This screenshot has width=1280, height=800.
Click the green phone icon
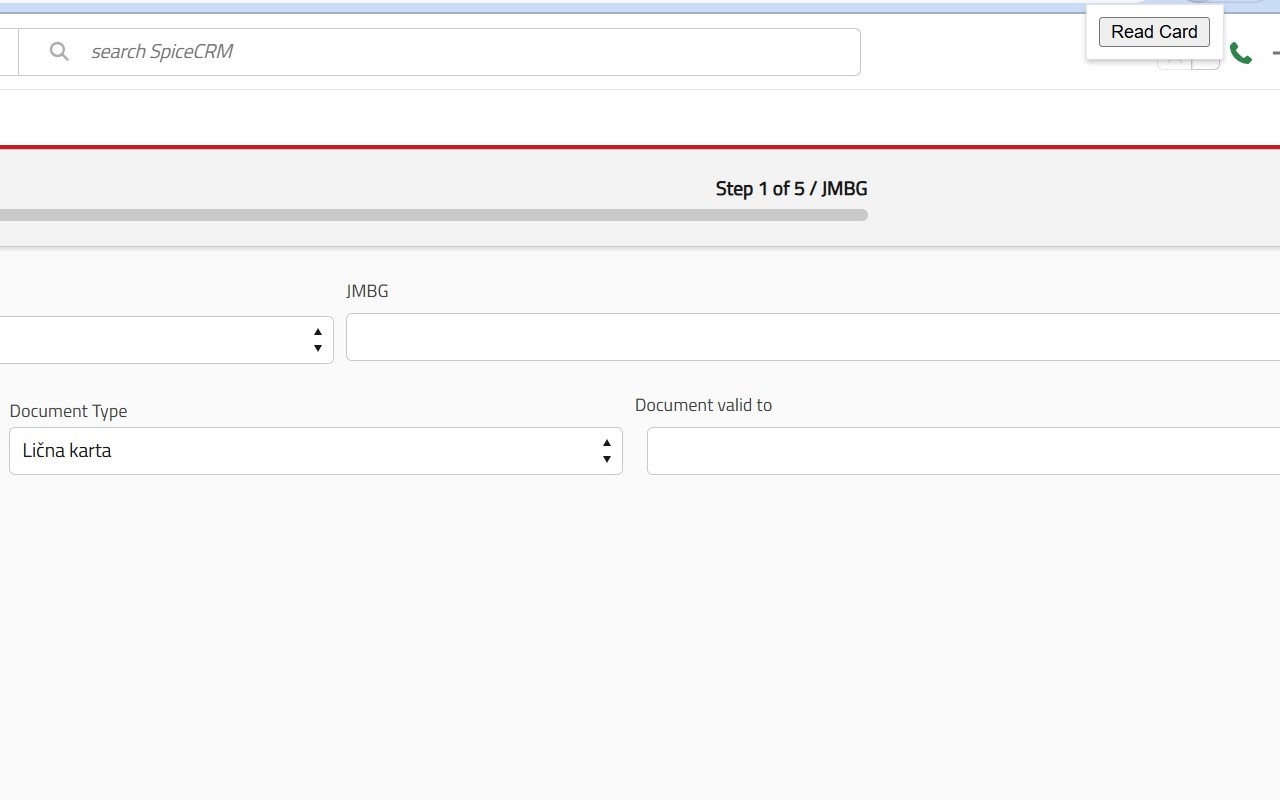coord(1240,53)
